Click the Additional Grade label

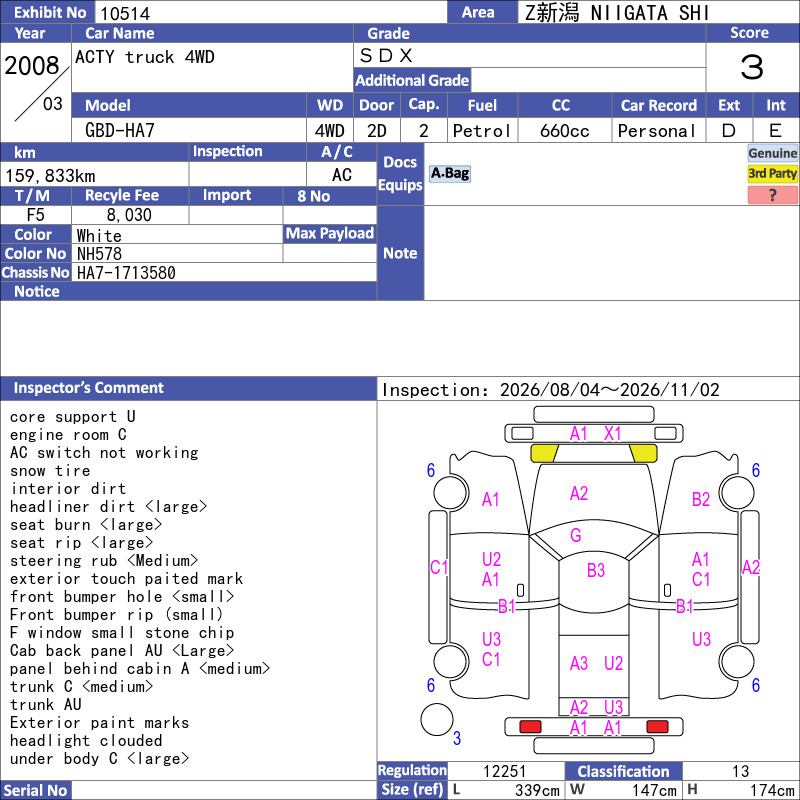412,80
